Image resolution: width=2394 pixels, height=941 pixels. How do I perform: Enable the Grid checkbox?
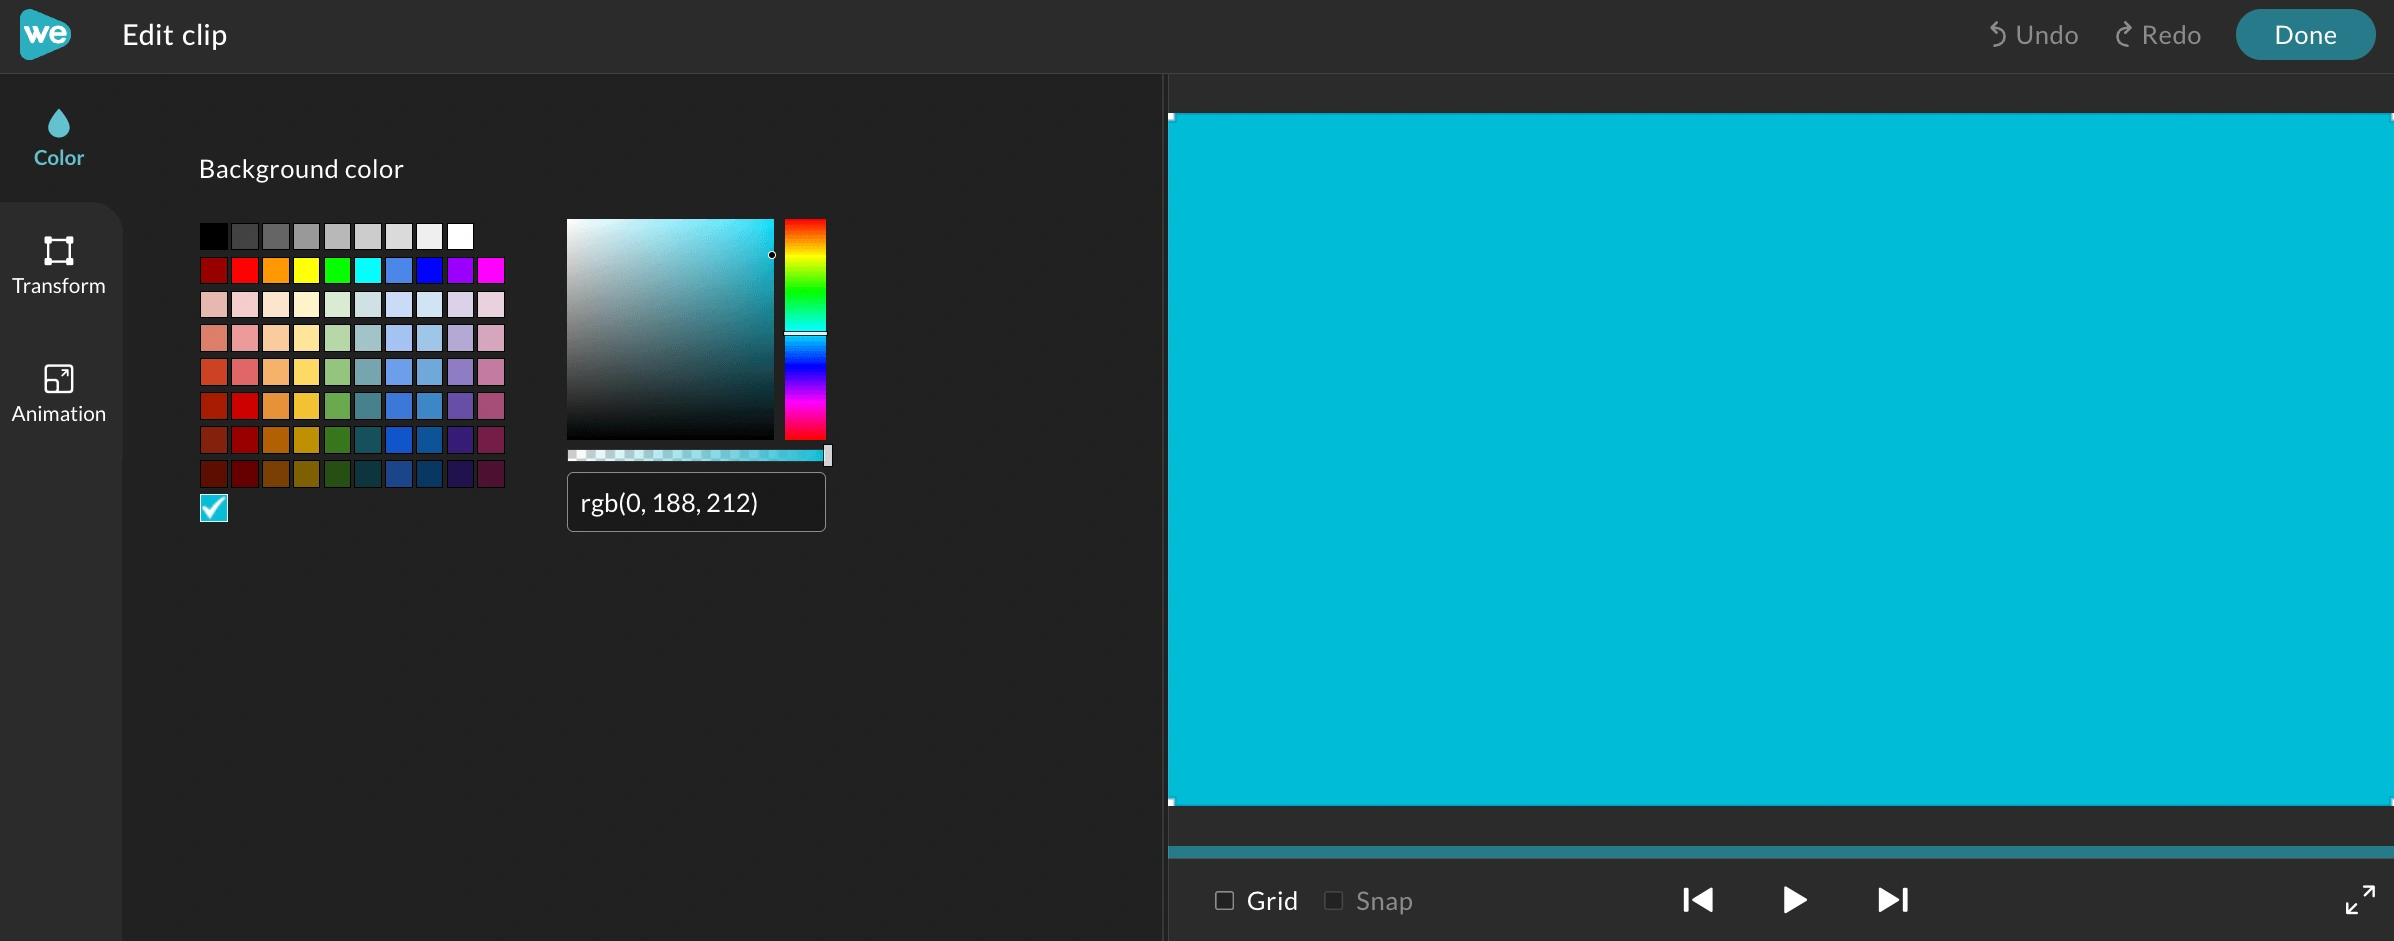[x=1224, y=900]
